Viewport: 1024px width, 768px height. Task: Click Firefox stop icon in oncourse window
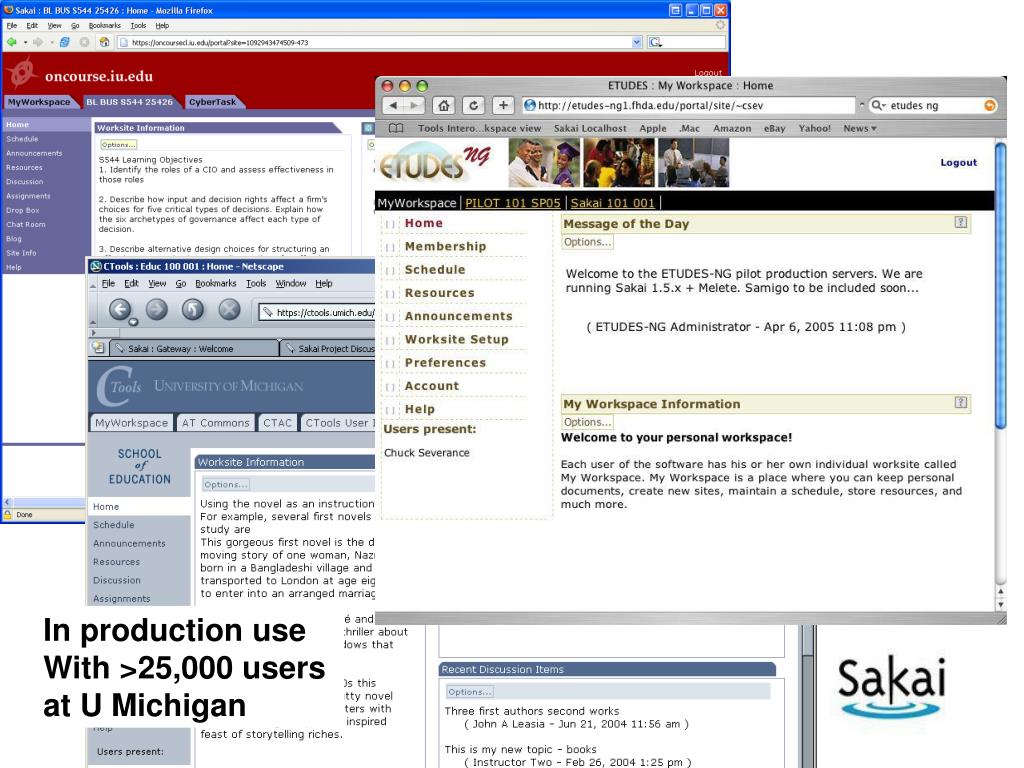coord(84,42)
